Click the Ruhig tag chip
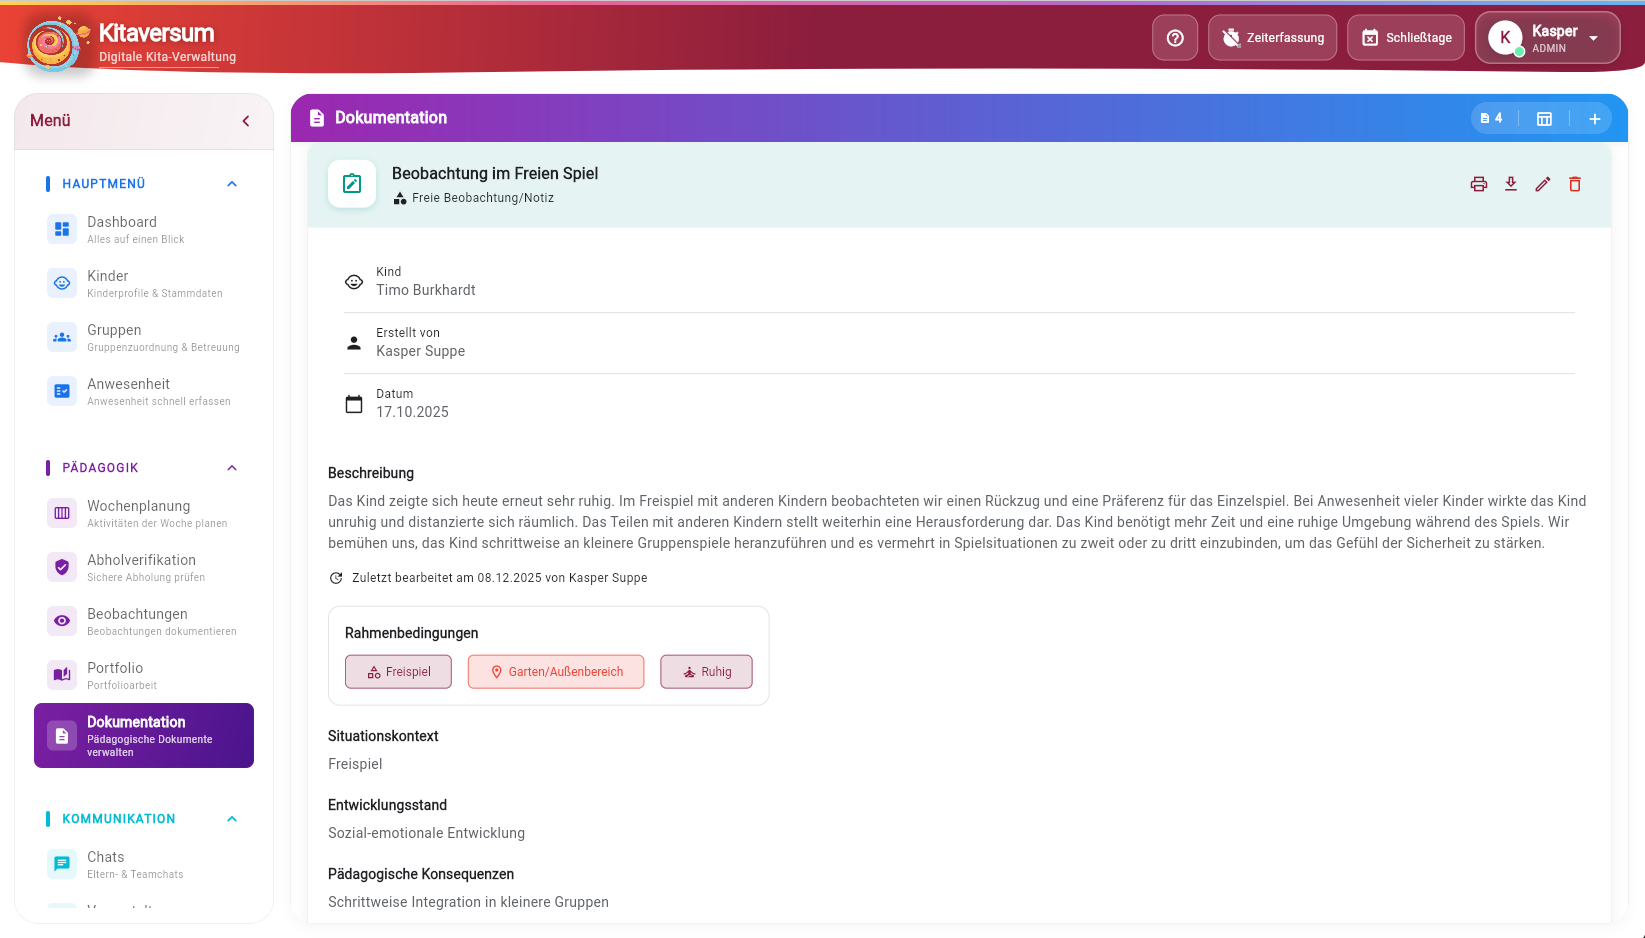 (x=706, y=672)
